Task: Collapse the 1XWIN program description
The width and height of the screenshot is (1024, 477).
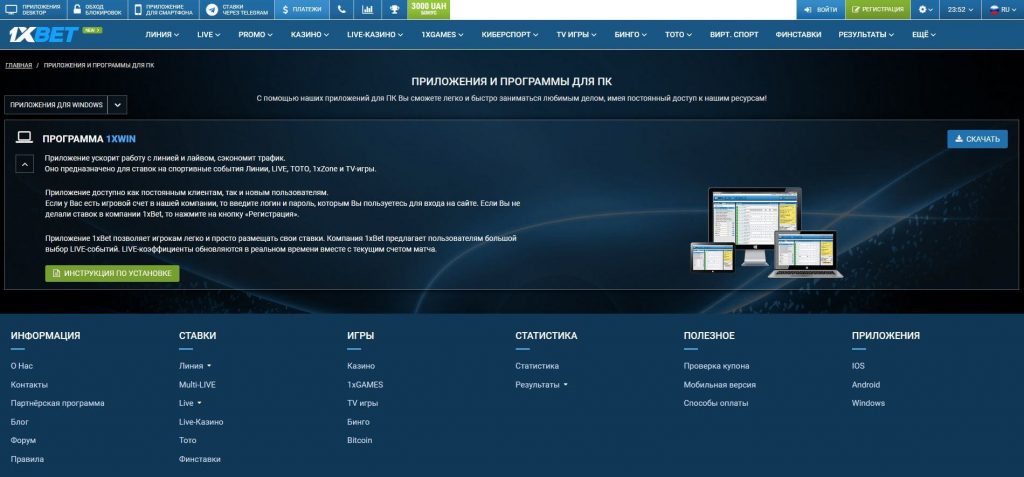Action: coord(24,165)
